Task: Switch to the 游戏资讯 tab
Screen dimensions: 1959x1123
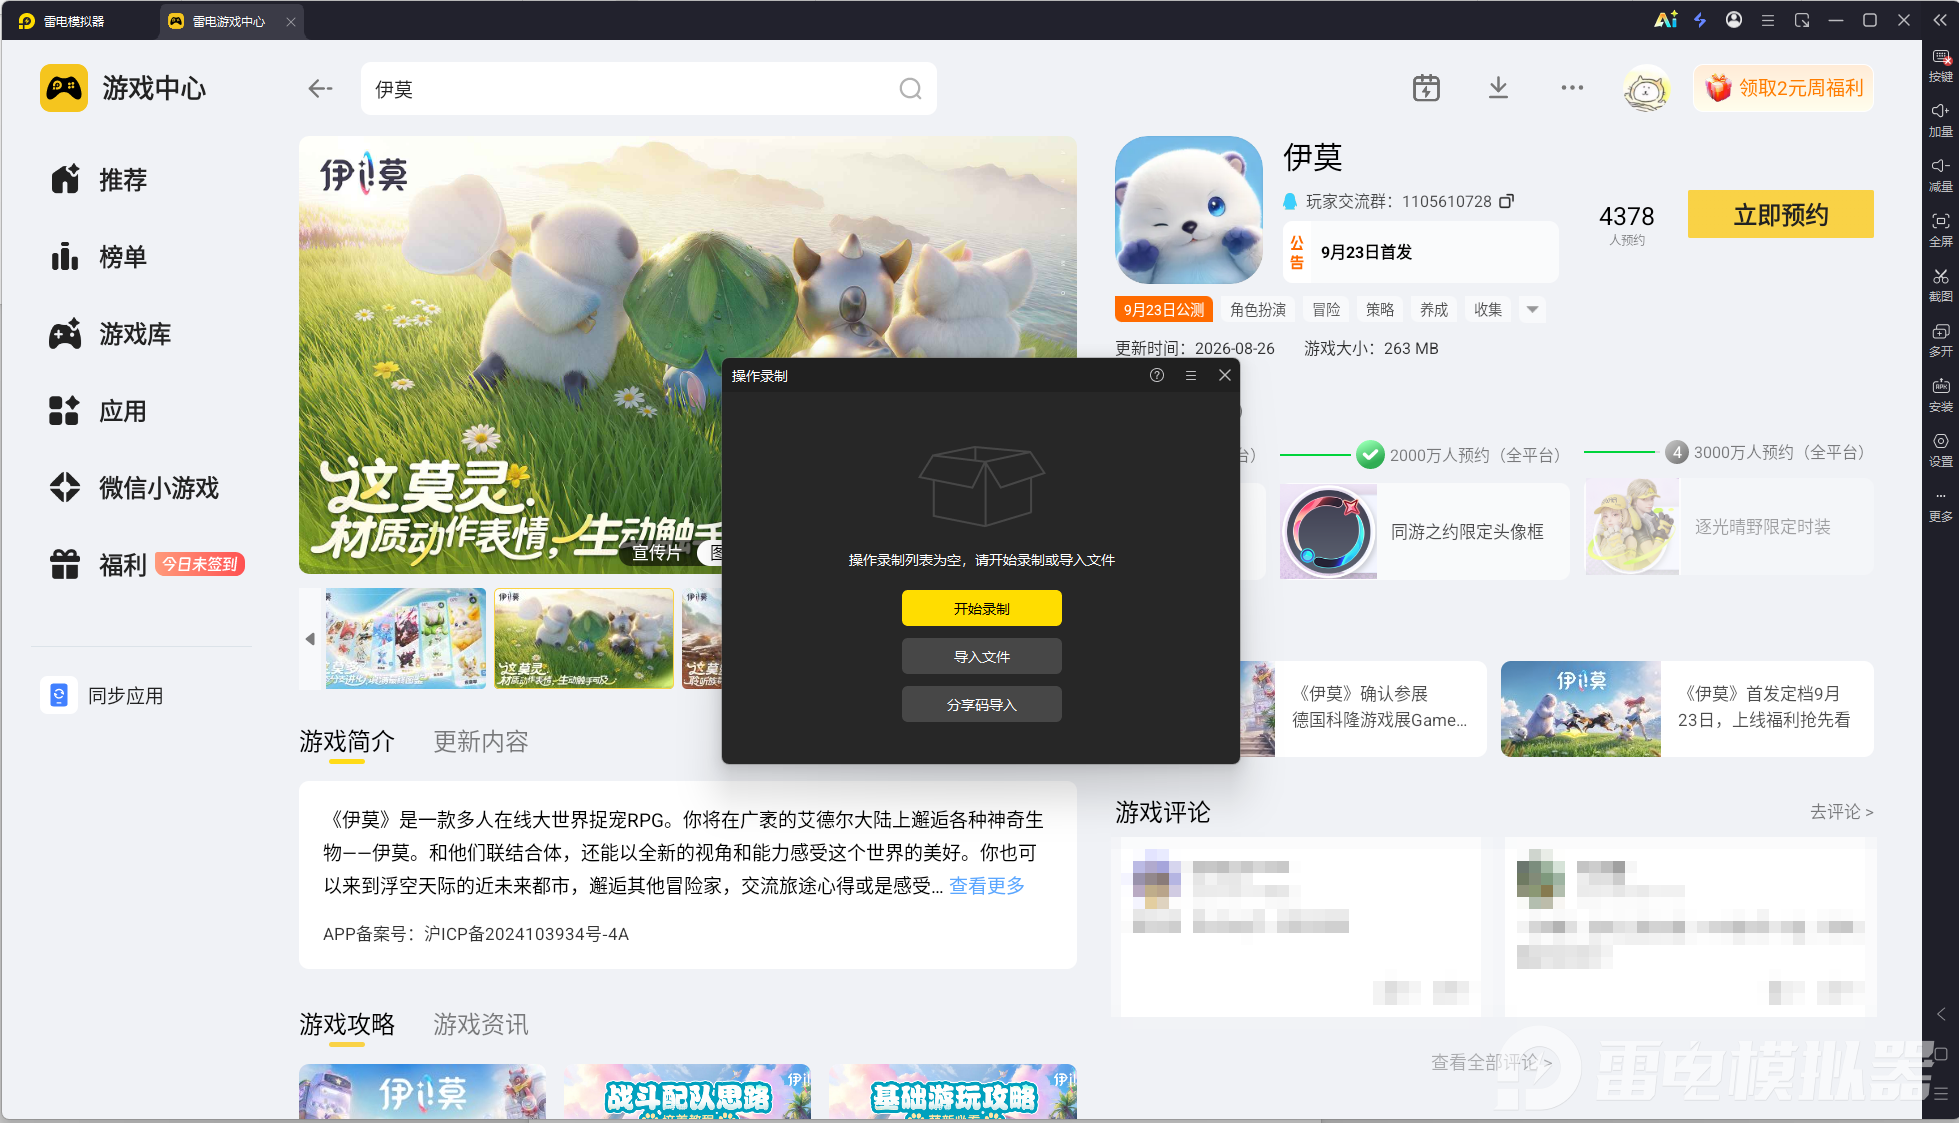Action: click(x=481, y=1025)
